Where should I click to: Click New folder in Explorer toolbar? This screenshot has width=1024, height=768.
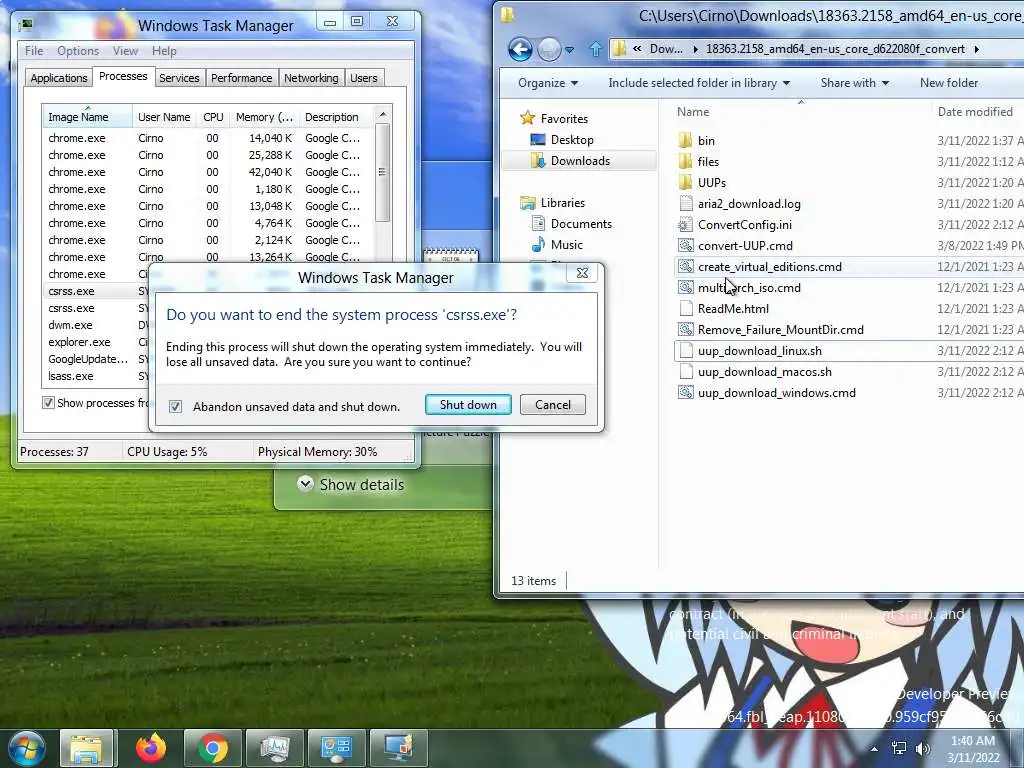click(949, 83)
